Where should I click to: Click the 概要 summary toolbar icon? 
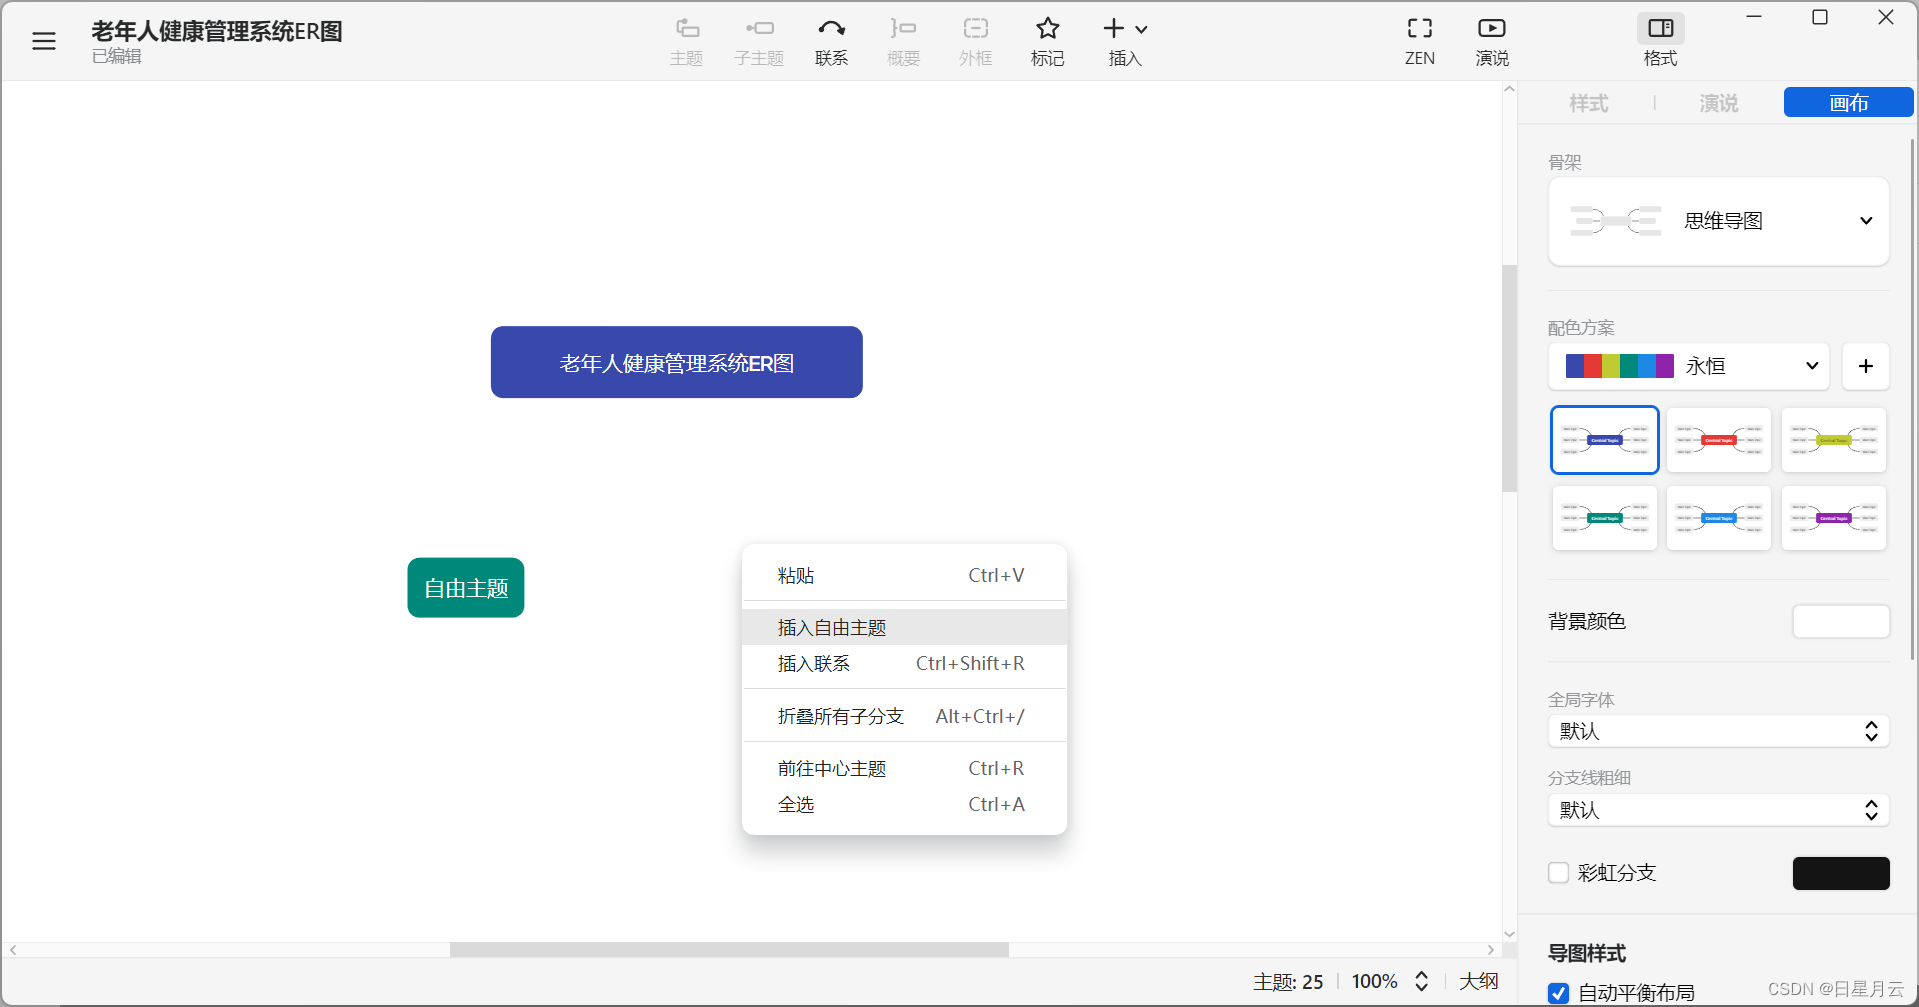(903, 41)
